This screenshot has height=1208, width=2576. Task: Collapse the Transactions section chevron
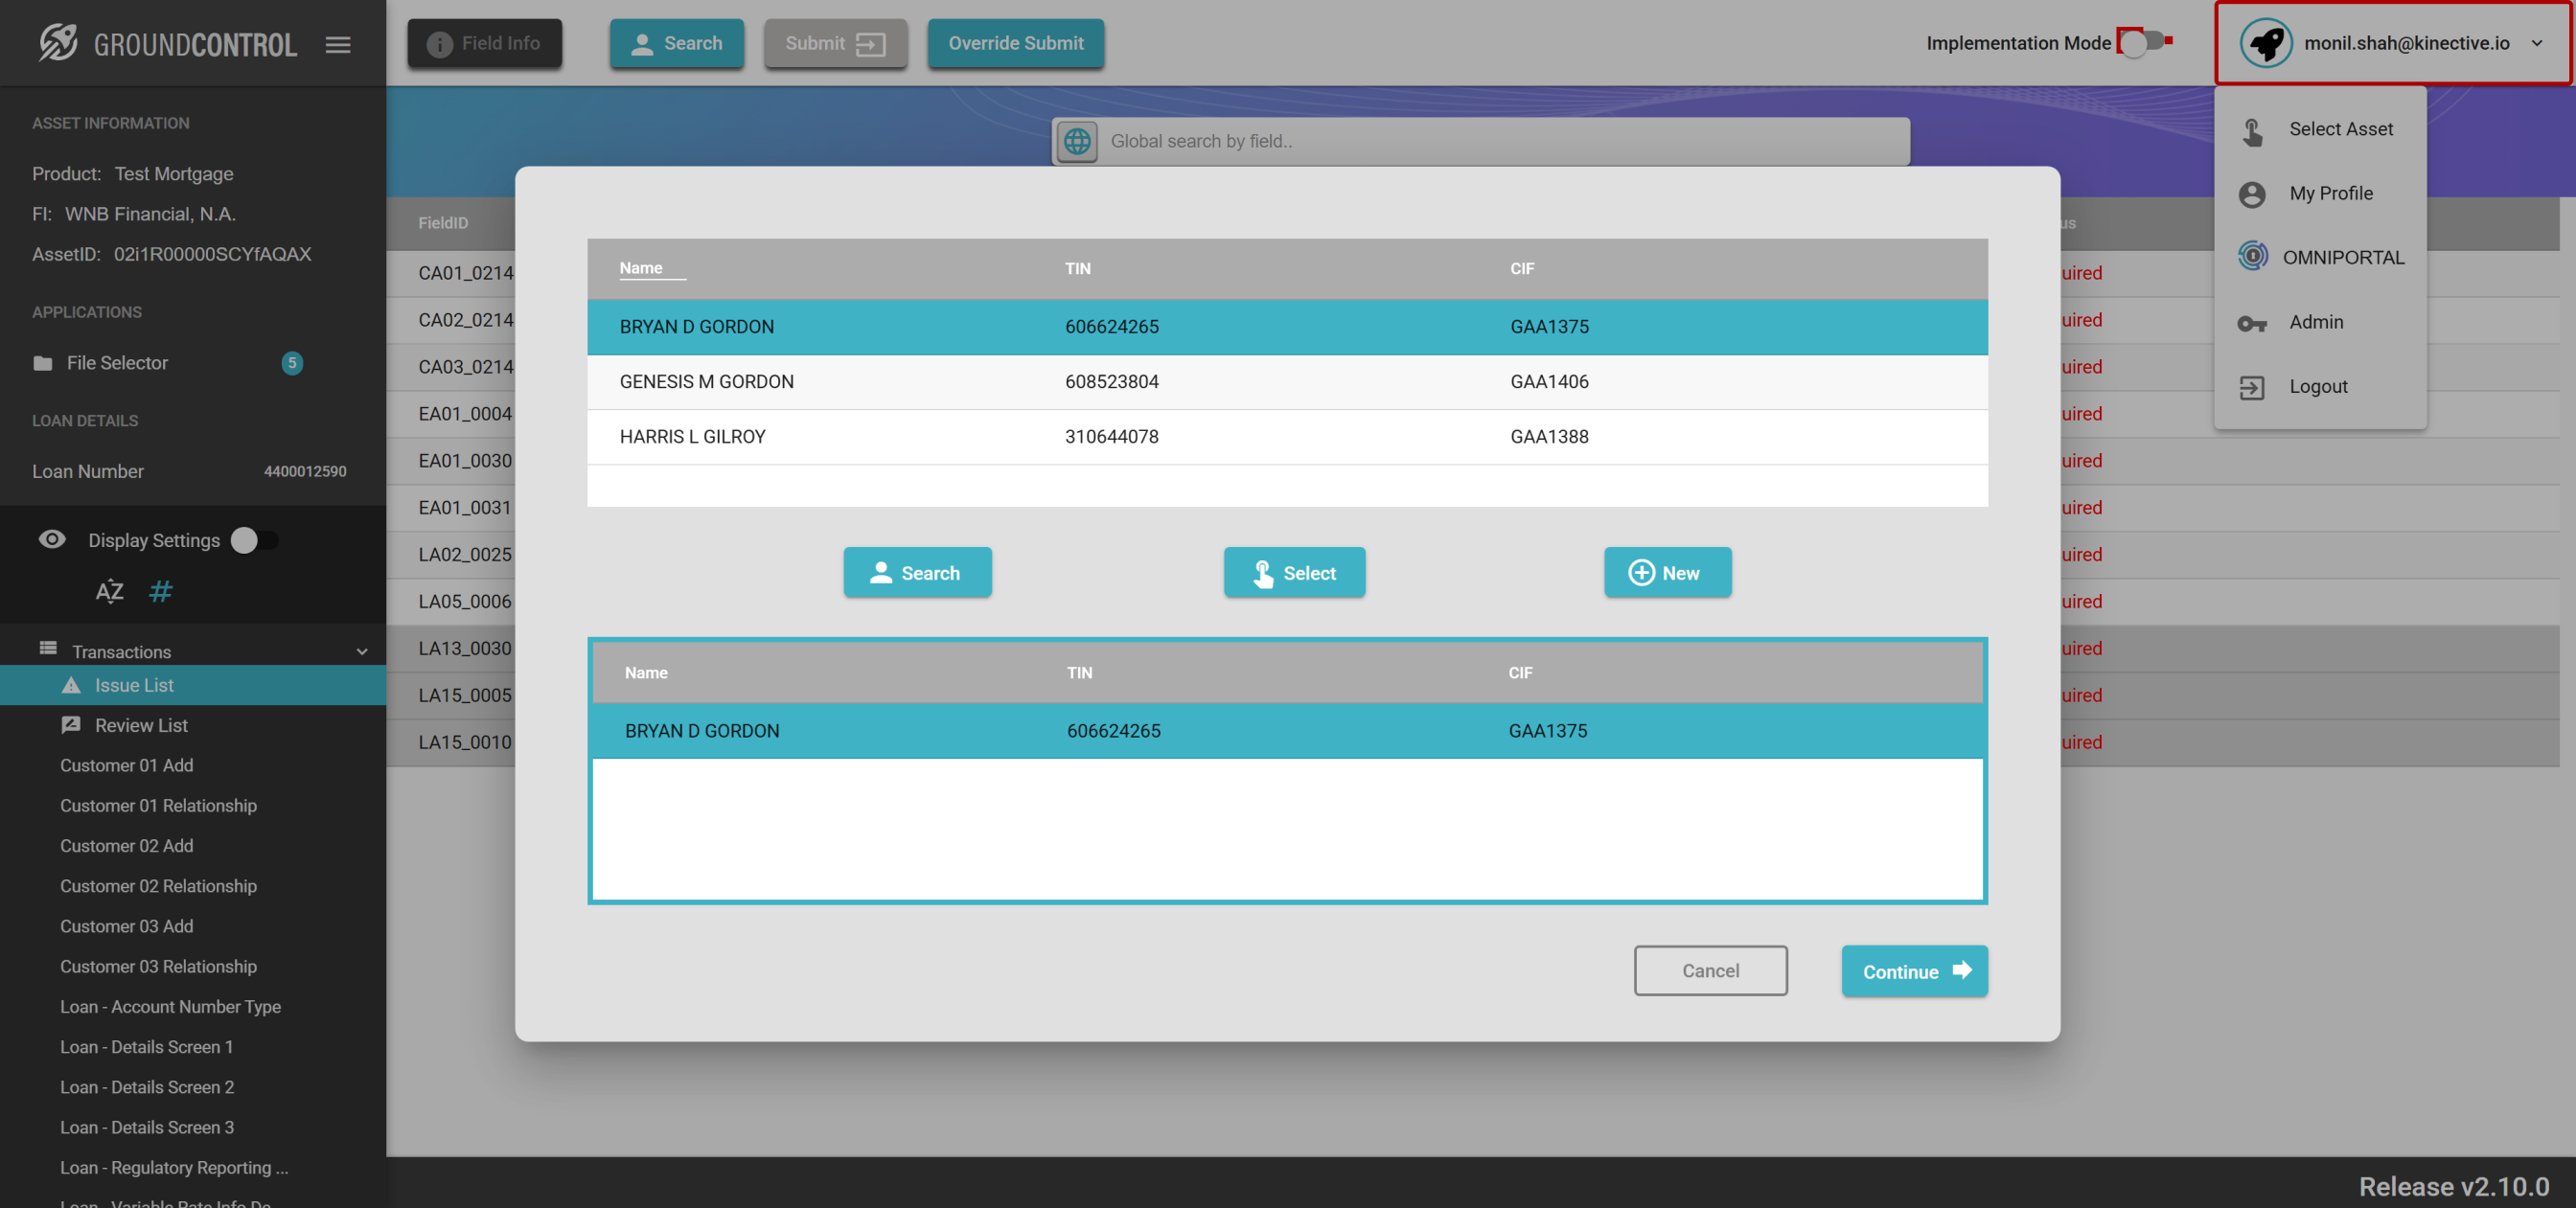[x=362, y=651]
